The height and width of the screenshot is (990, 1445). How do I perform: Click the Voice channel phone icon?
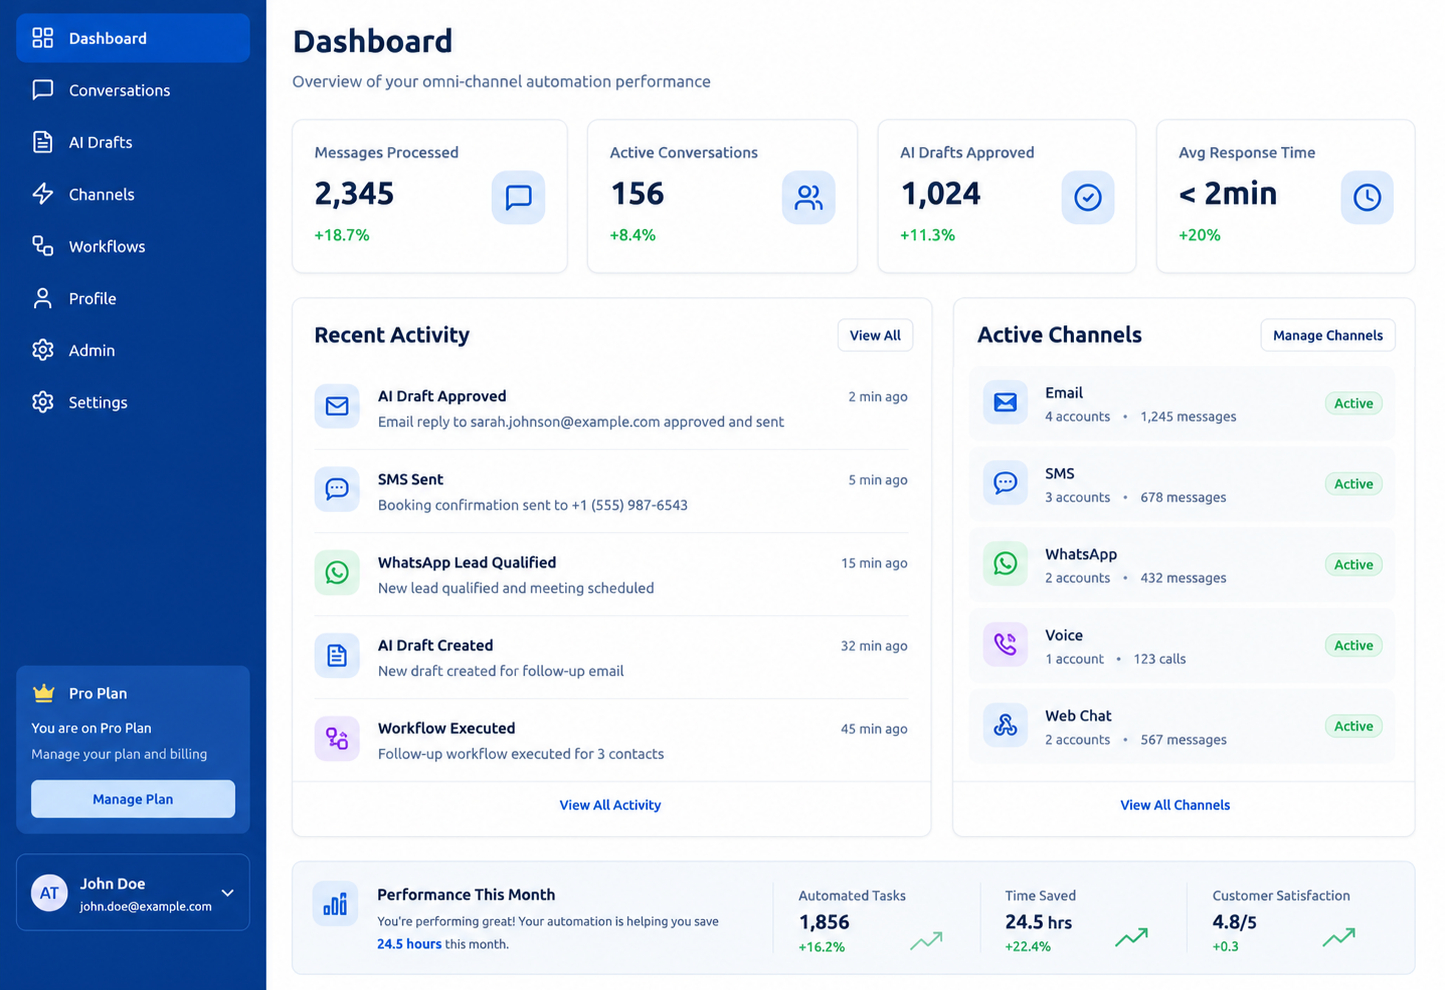pos(1005,645)
